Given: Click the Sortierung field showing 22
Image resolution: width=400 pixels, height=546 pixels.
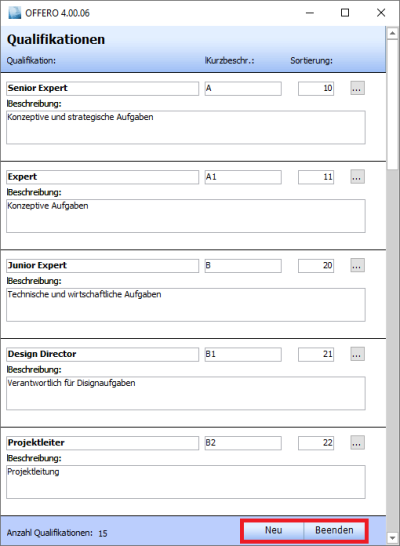Looking at the screenshot, I should pyautogui.click(x=316, y=443).
